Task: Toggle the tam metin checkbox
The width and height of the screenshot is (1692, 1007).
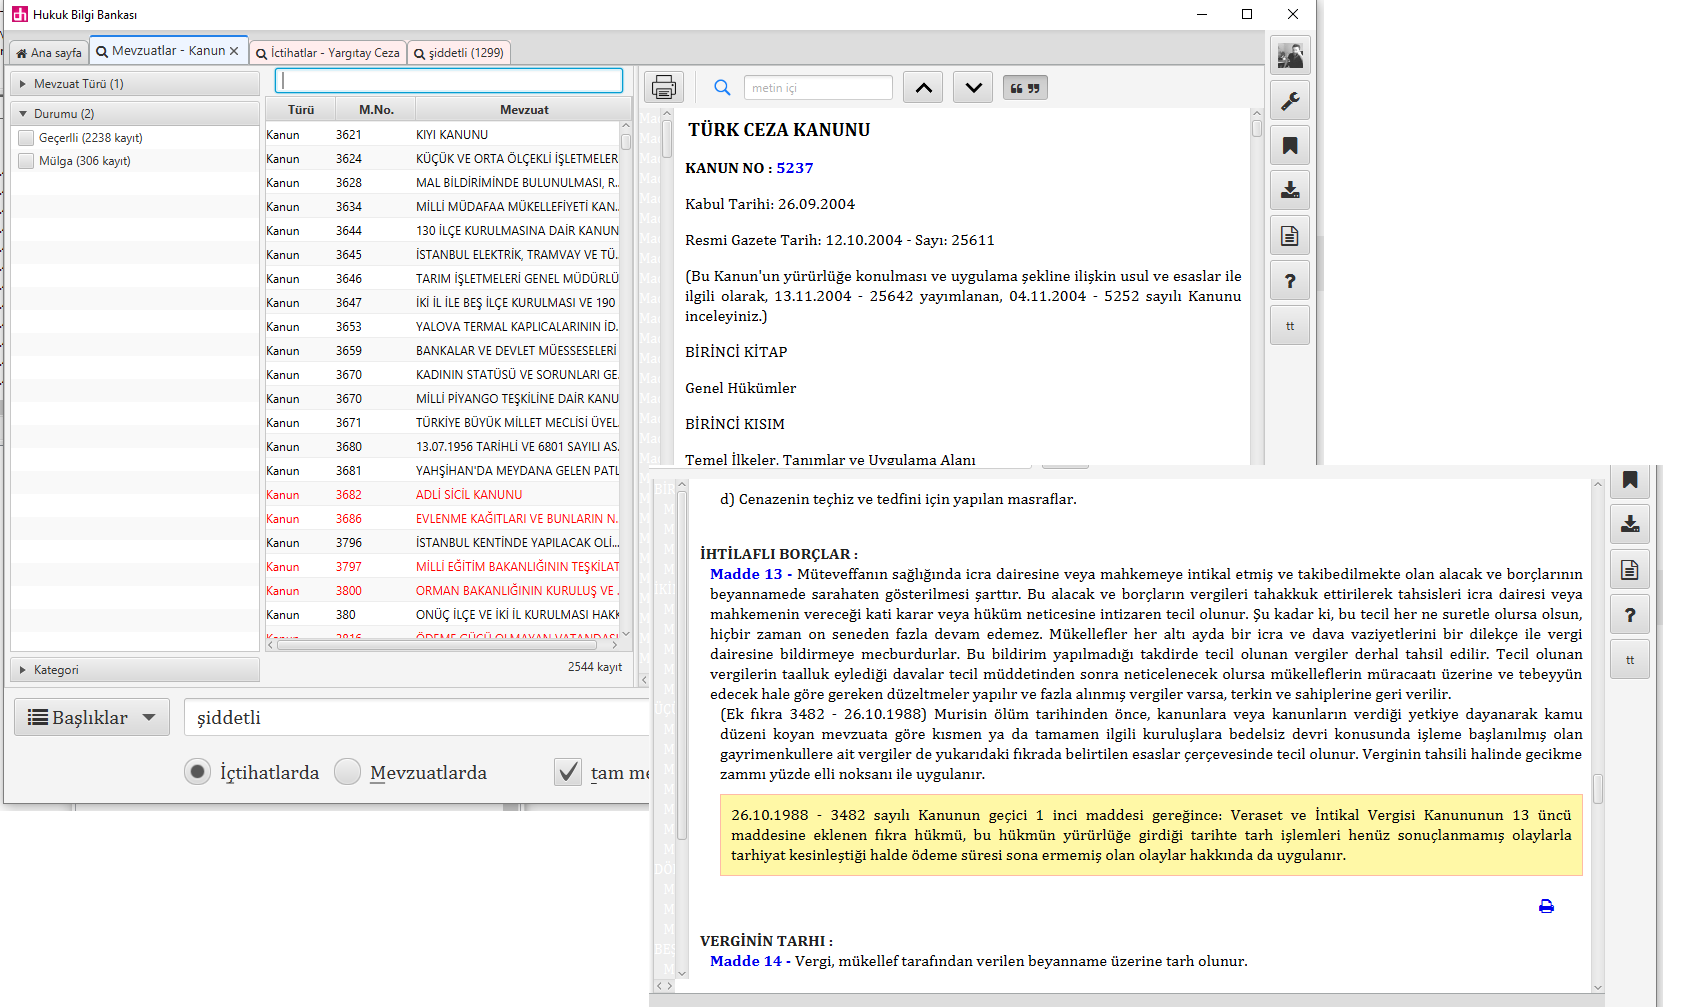Action: (x=568, y=771)
